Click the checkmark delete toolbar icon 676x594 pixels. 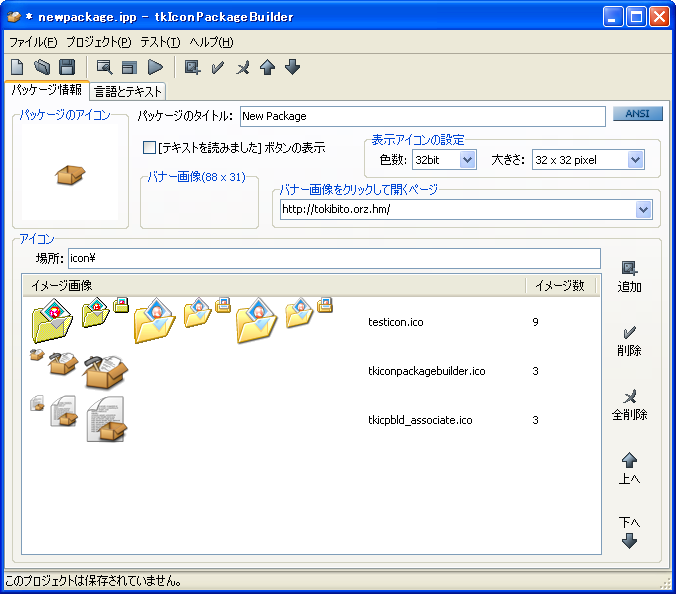(217, 67)
